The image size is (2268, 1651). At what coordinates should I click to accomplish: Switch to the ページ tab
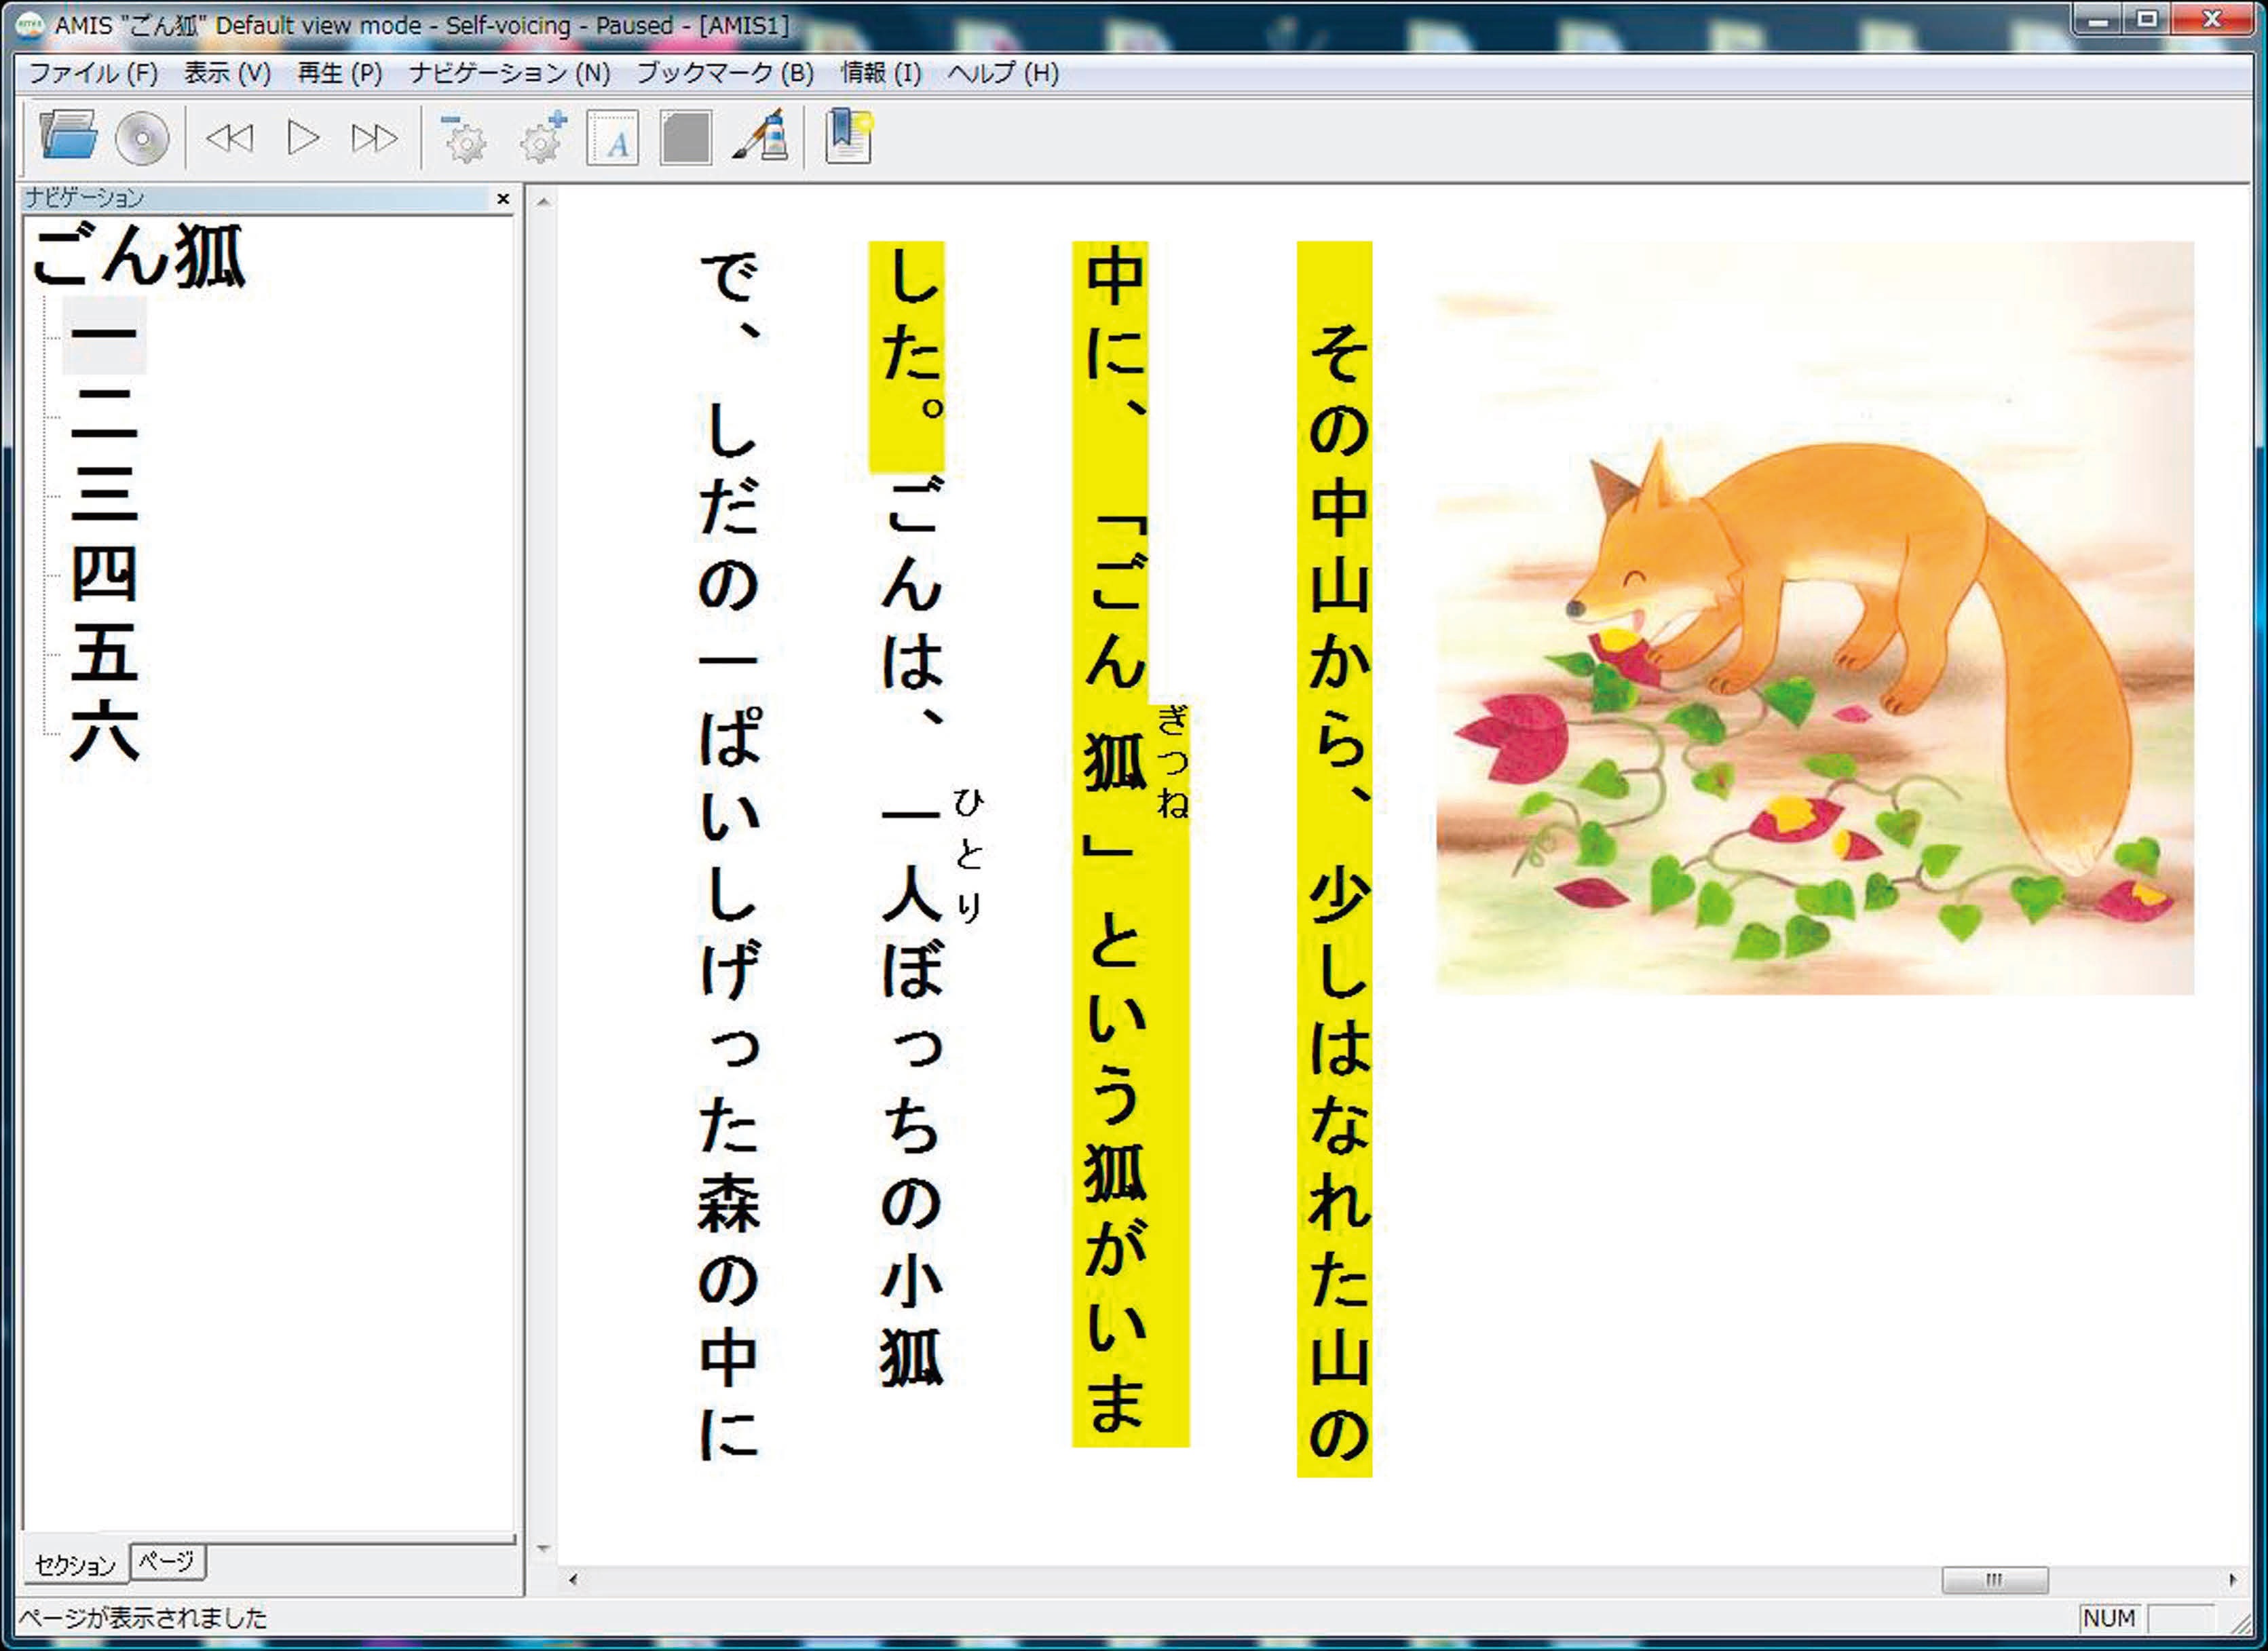[167, 1561]
